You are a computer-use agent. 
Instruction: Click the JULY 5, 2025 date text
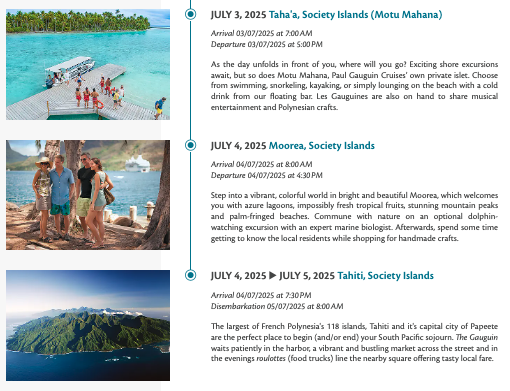[307, 276]
